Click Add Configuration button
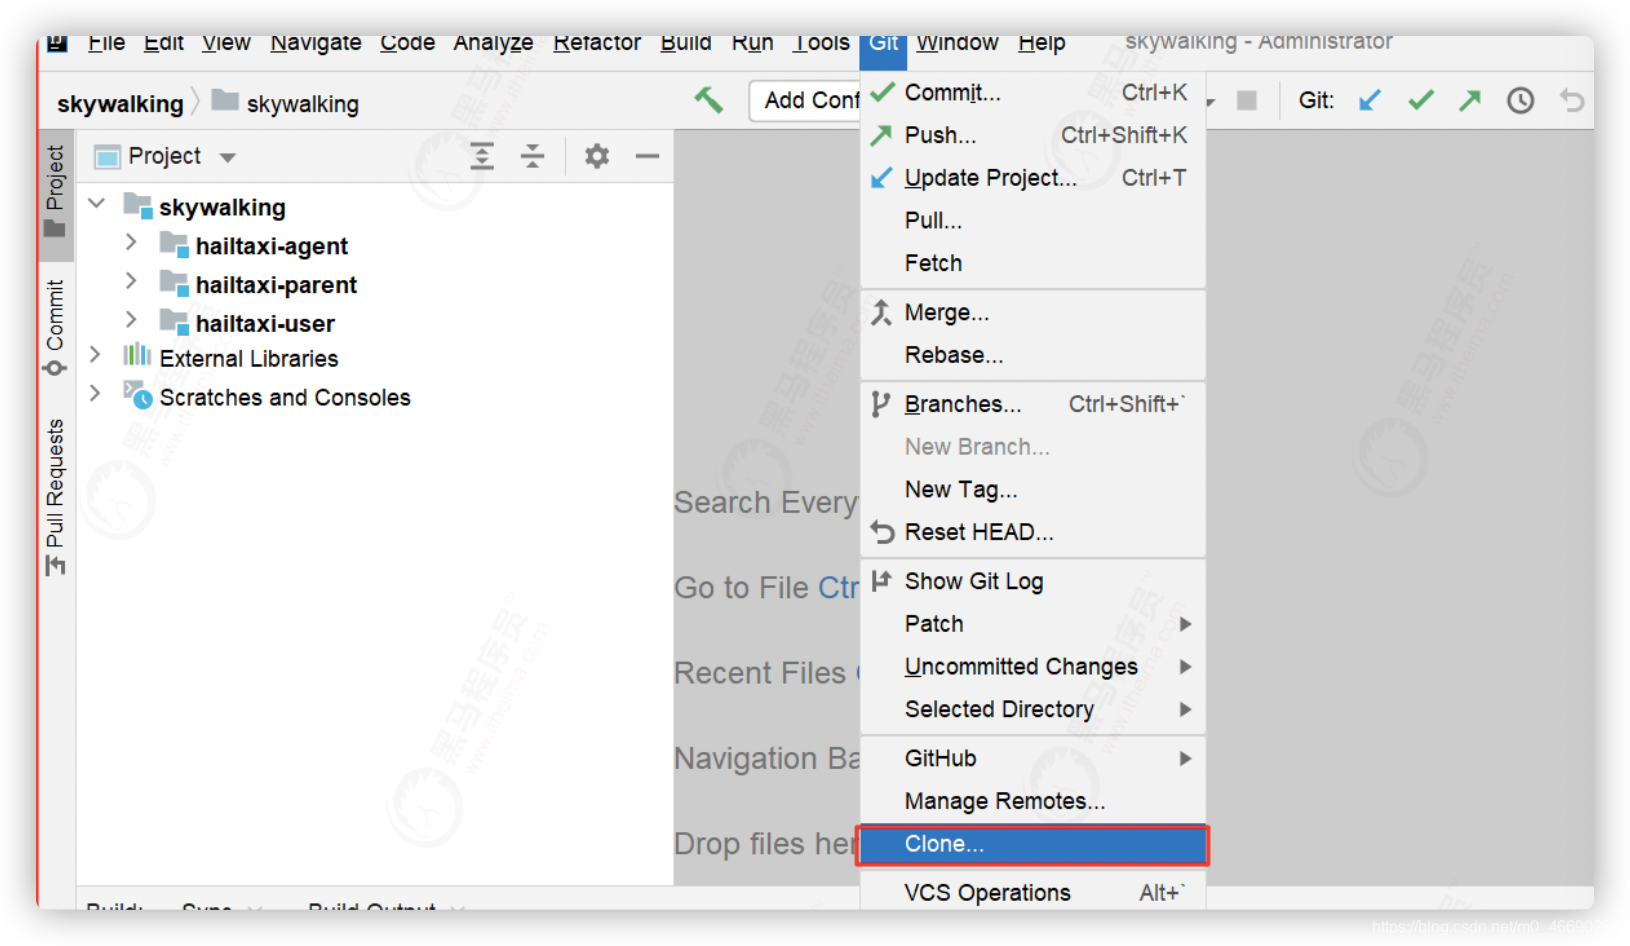Image resolution: width=1630 pixels, height=946 pixels. 805,100
